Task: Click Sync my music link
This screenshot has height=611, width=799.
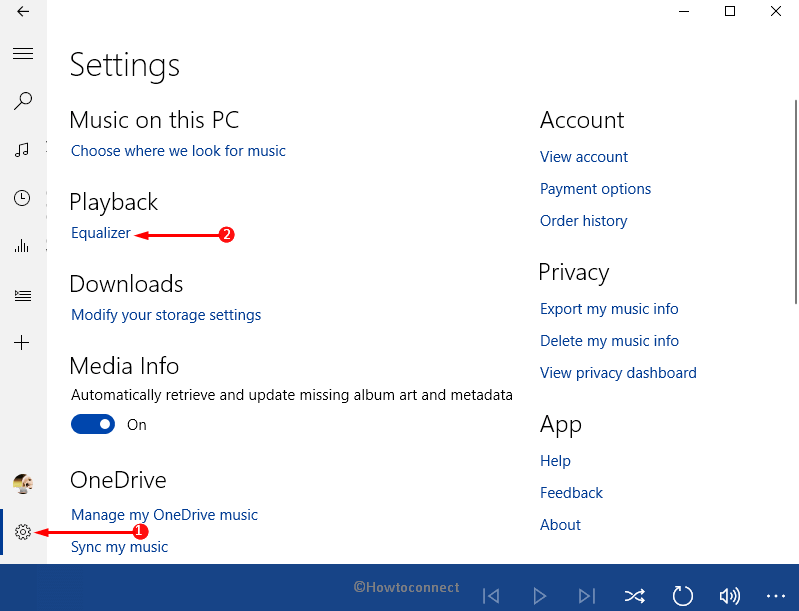Action: tap(119, 547)
